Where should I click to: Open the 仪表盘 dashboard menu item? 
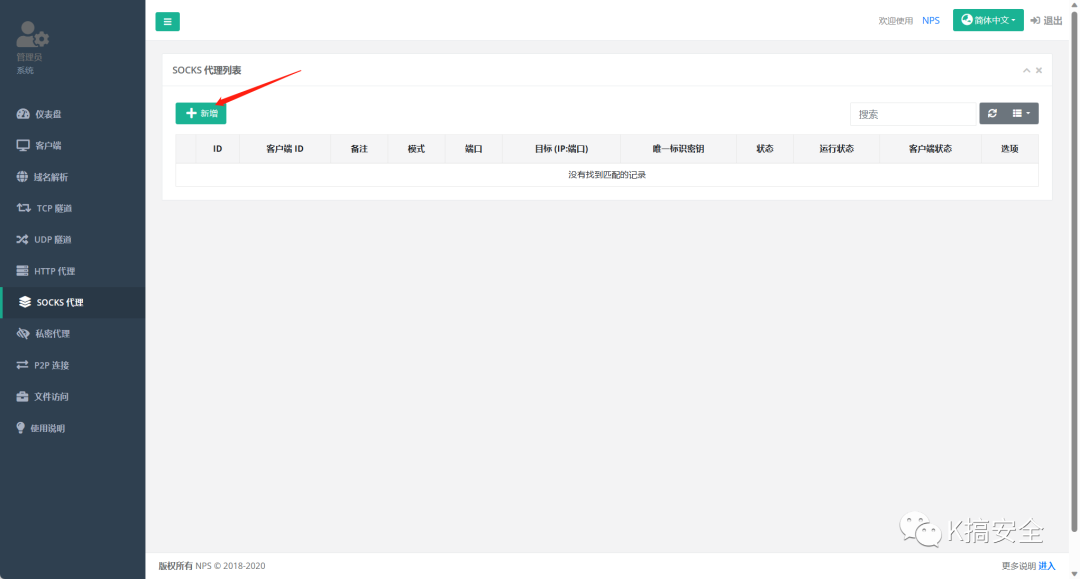coord(72,114)
